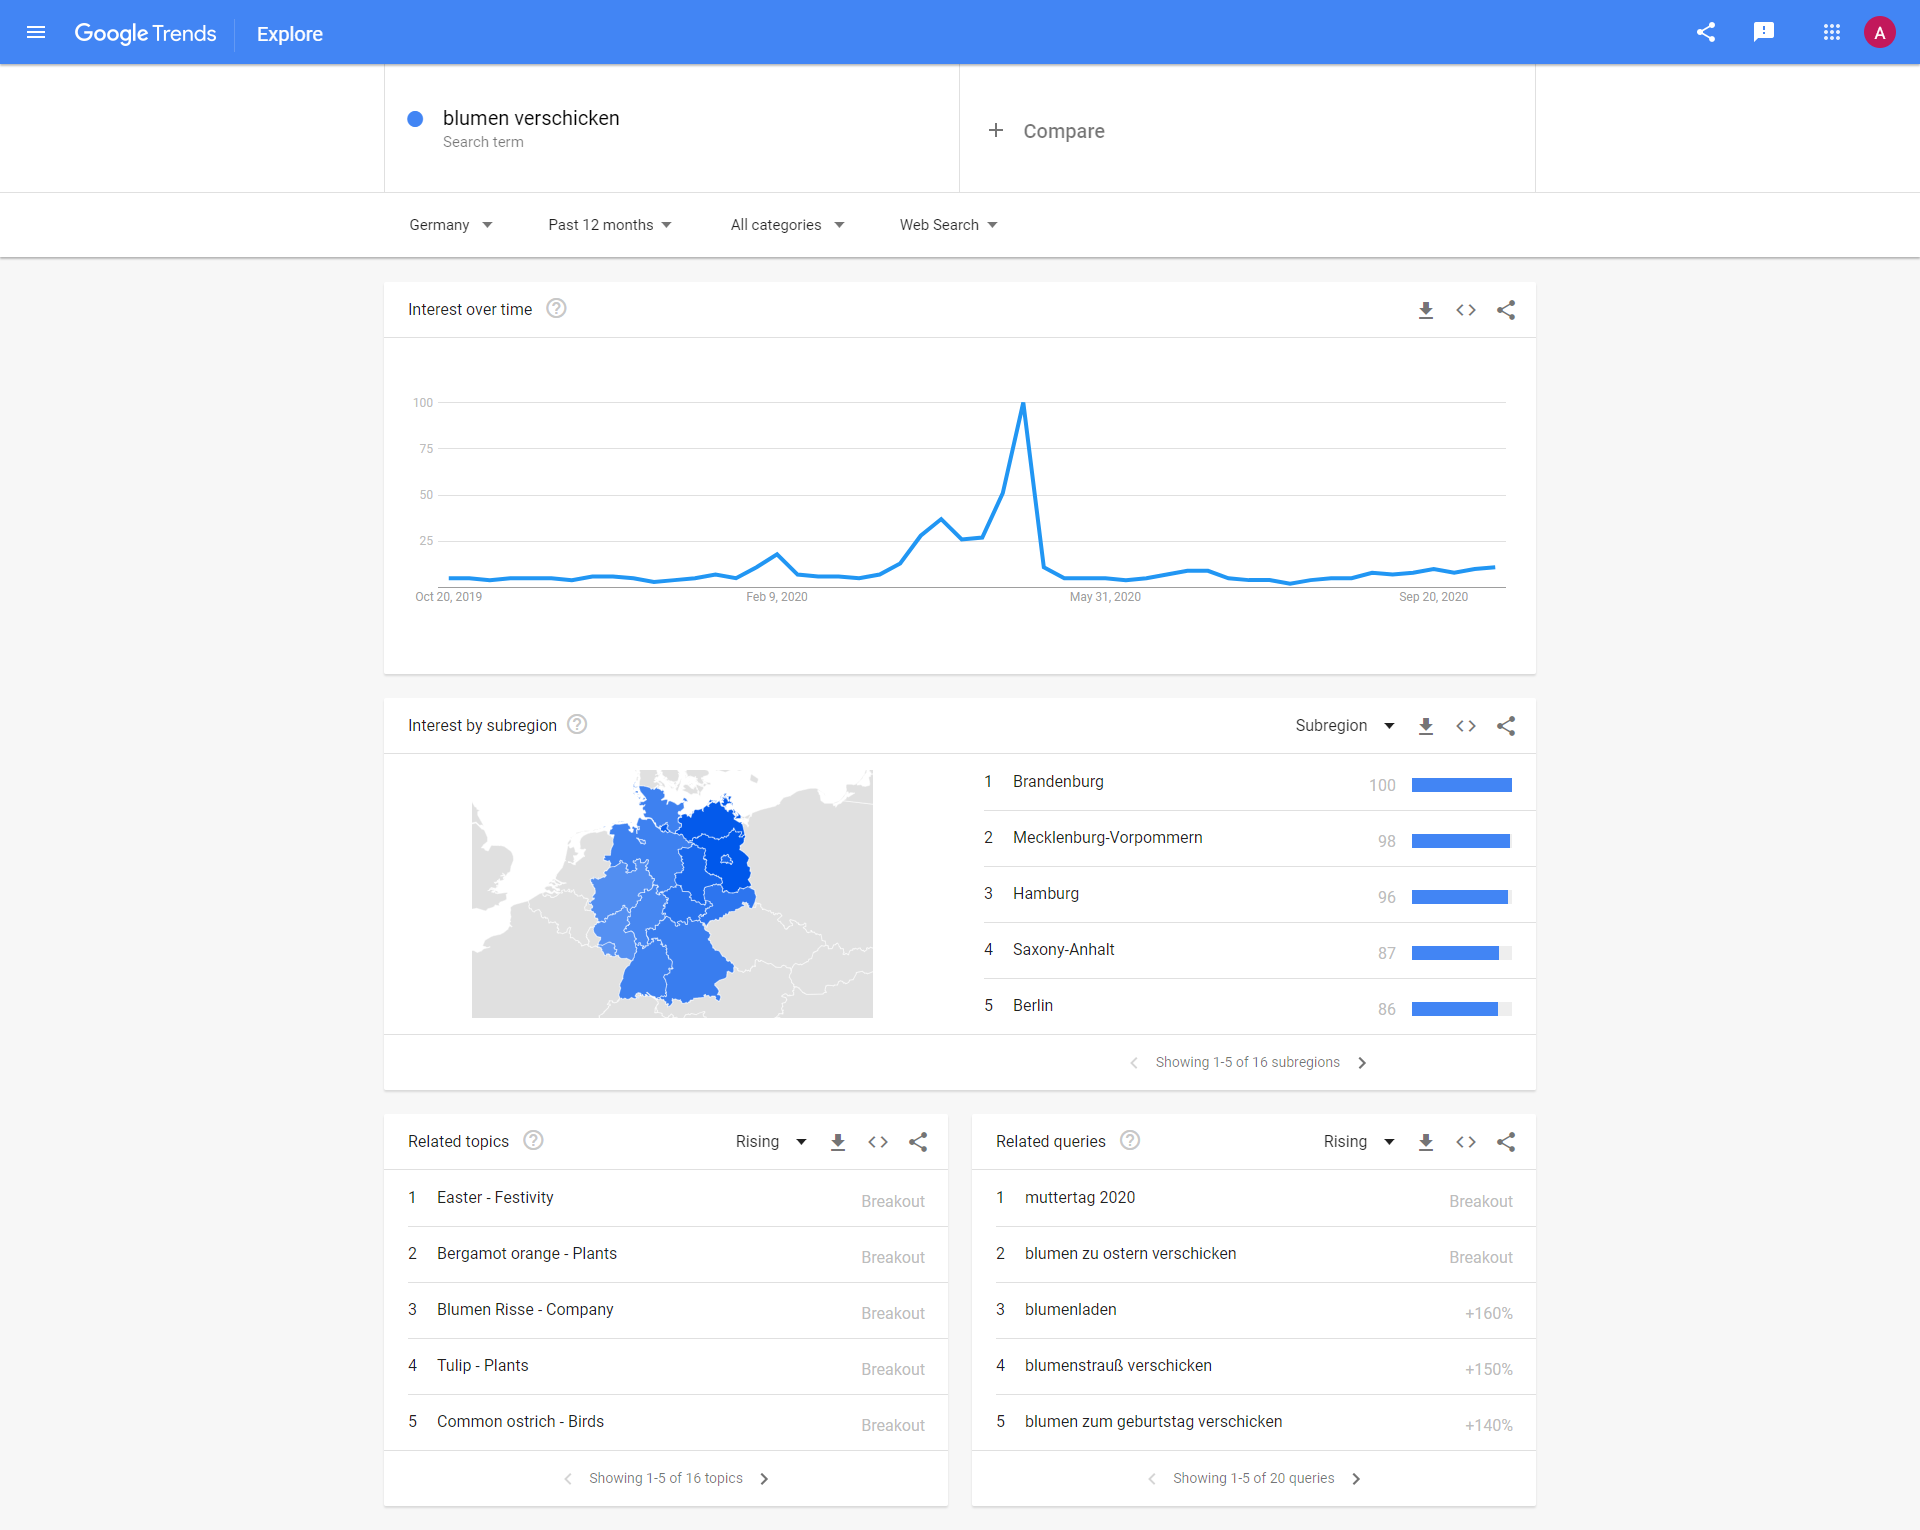Download Related queries data
The width and height of the screenshot is (1920, 1530).
[x=1426, y=1142]
